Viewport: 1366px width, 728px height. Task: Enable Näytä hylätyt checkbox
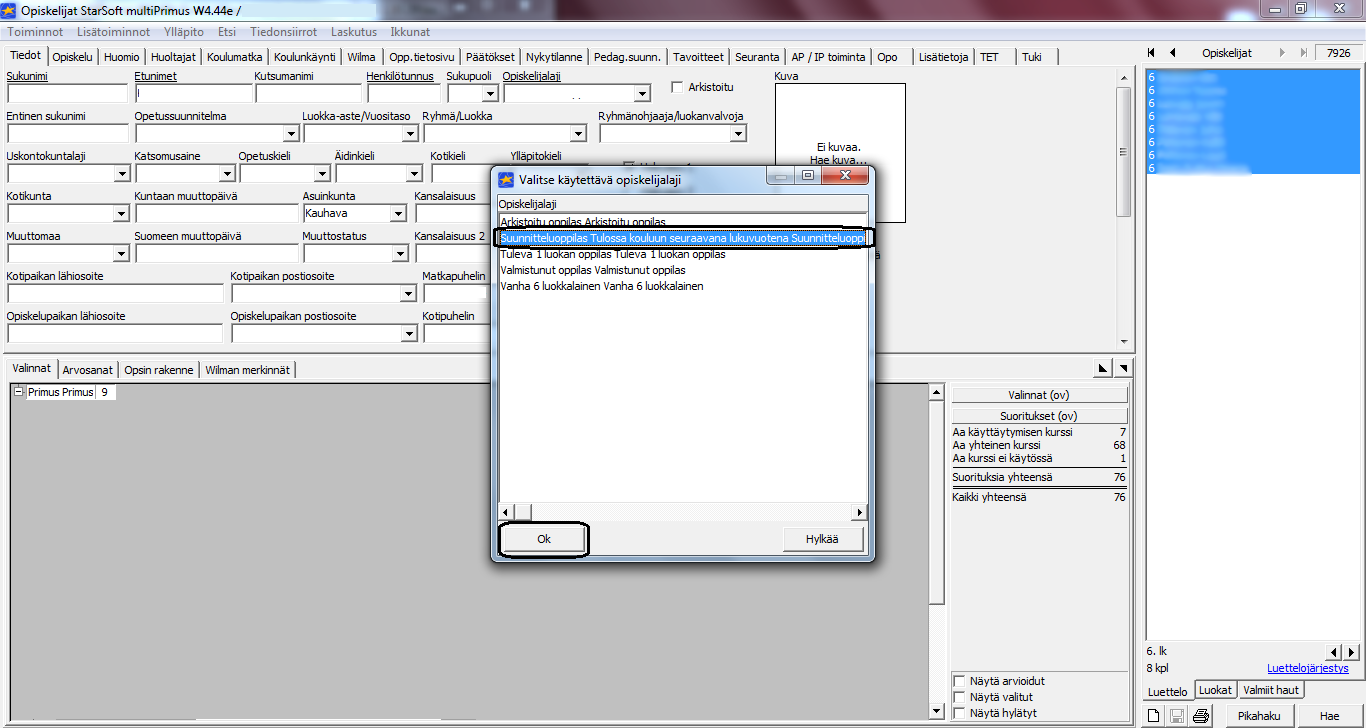click(960, 713)
